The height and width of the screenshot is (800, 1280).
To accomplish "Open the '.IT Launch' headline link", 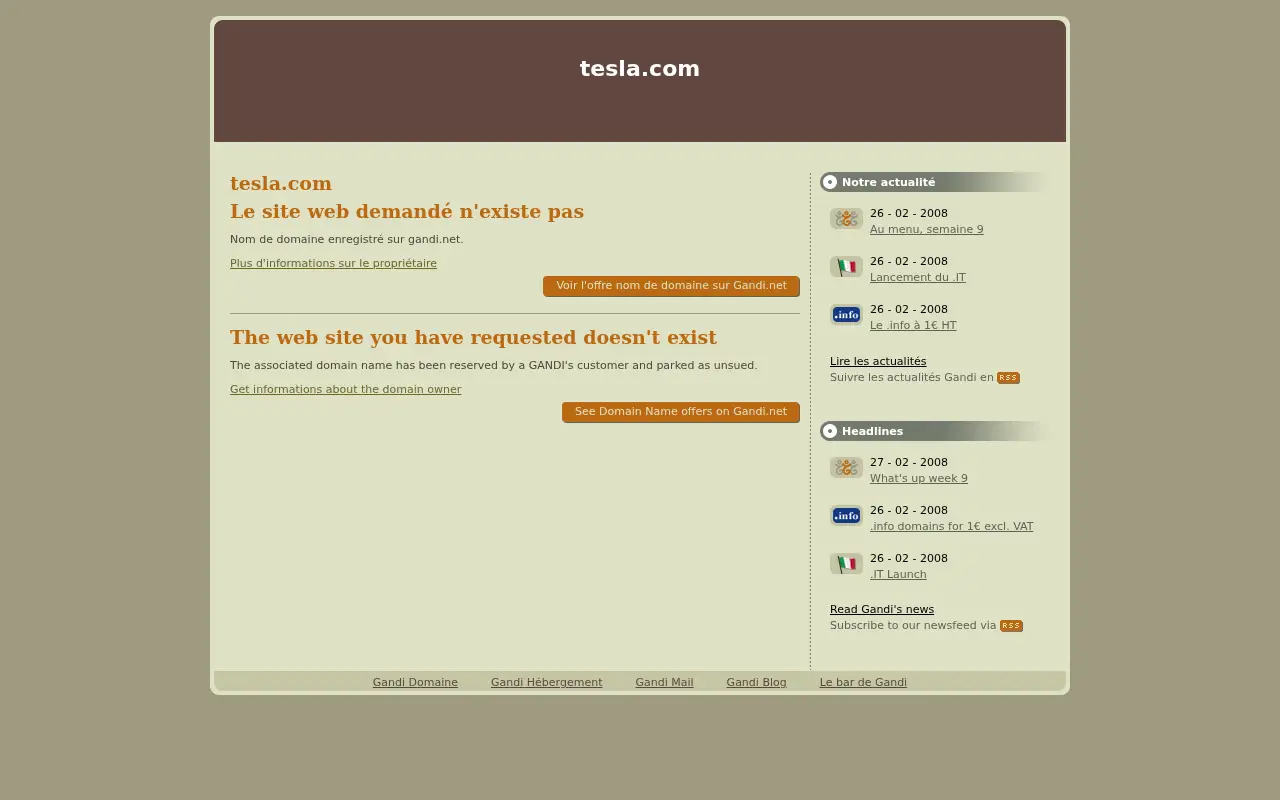I will [x=898, y=575].
